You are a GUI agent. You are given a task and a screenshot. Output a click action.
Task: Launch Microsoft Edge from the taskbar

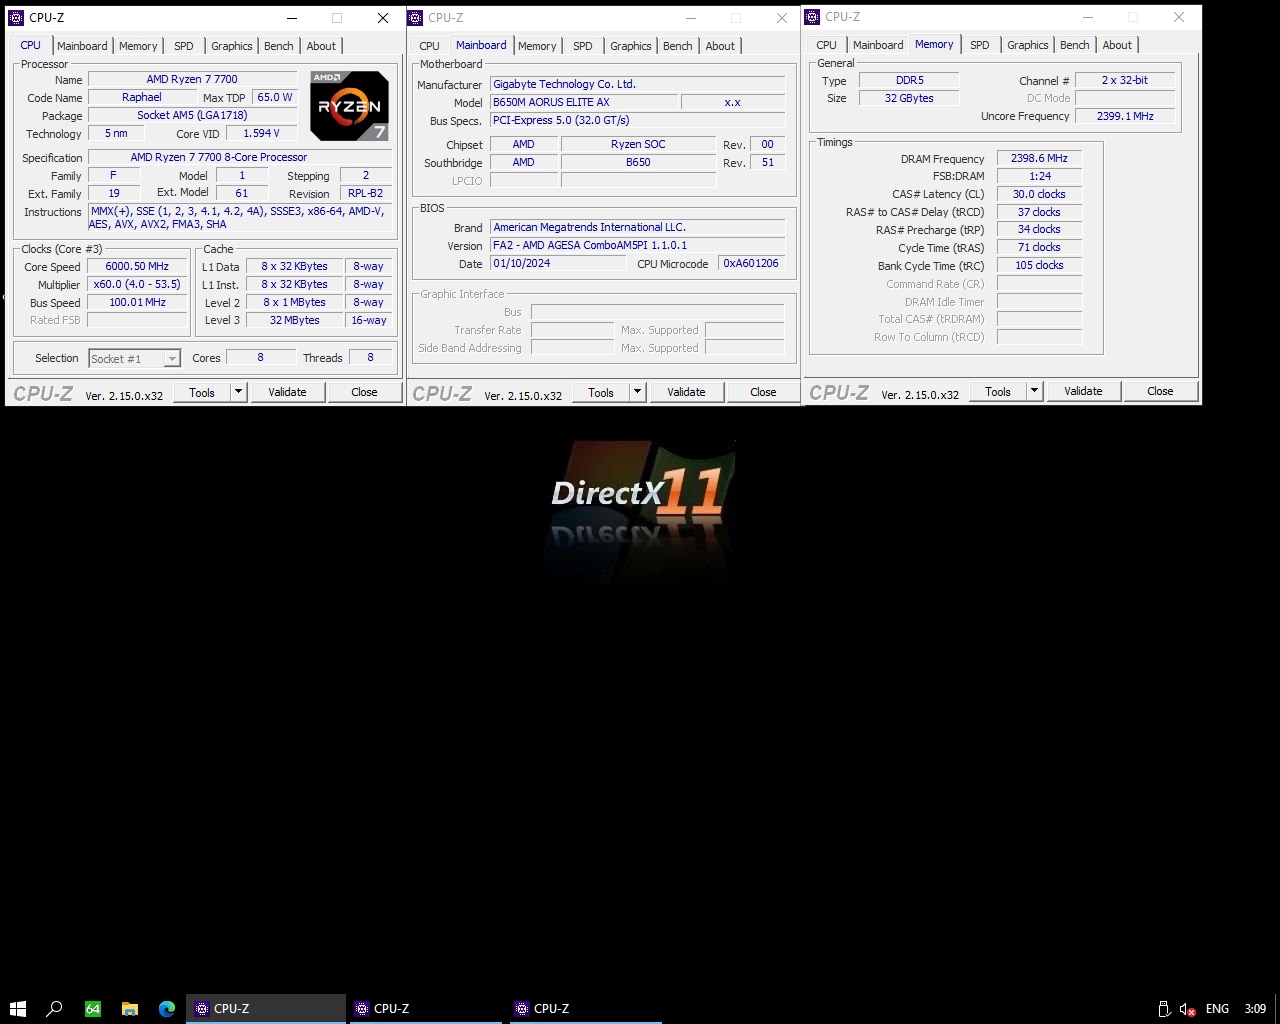(x=167, y=1008)
